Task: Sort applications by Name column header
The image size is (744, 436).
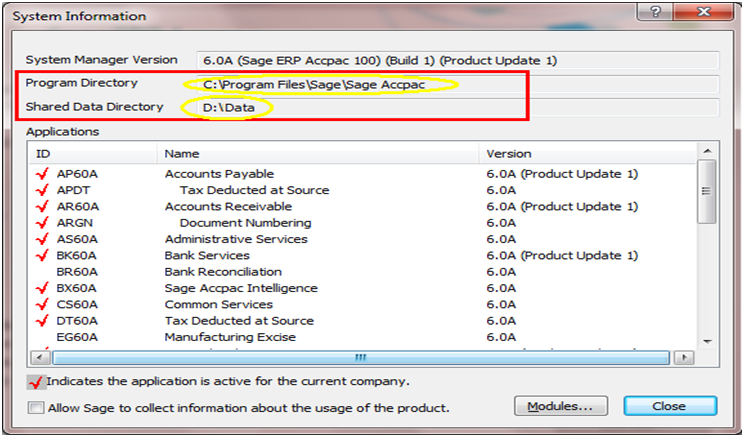Action: pos(317,154)
